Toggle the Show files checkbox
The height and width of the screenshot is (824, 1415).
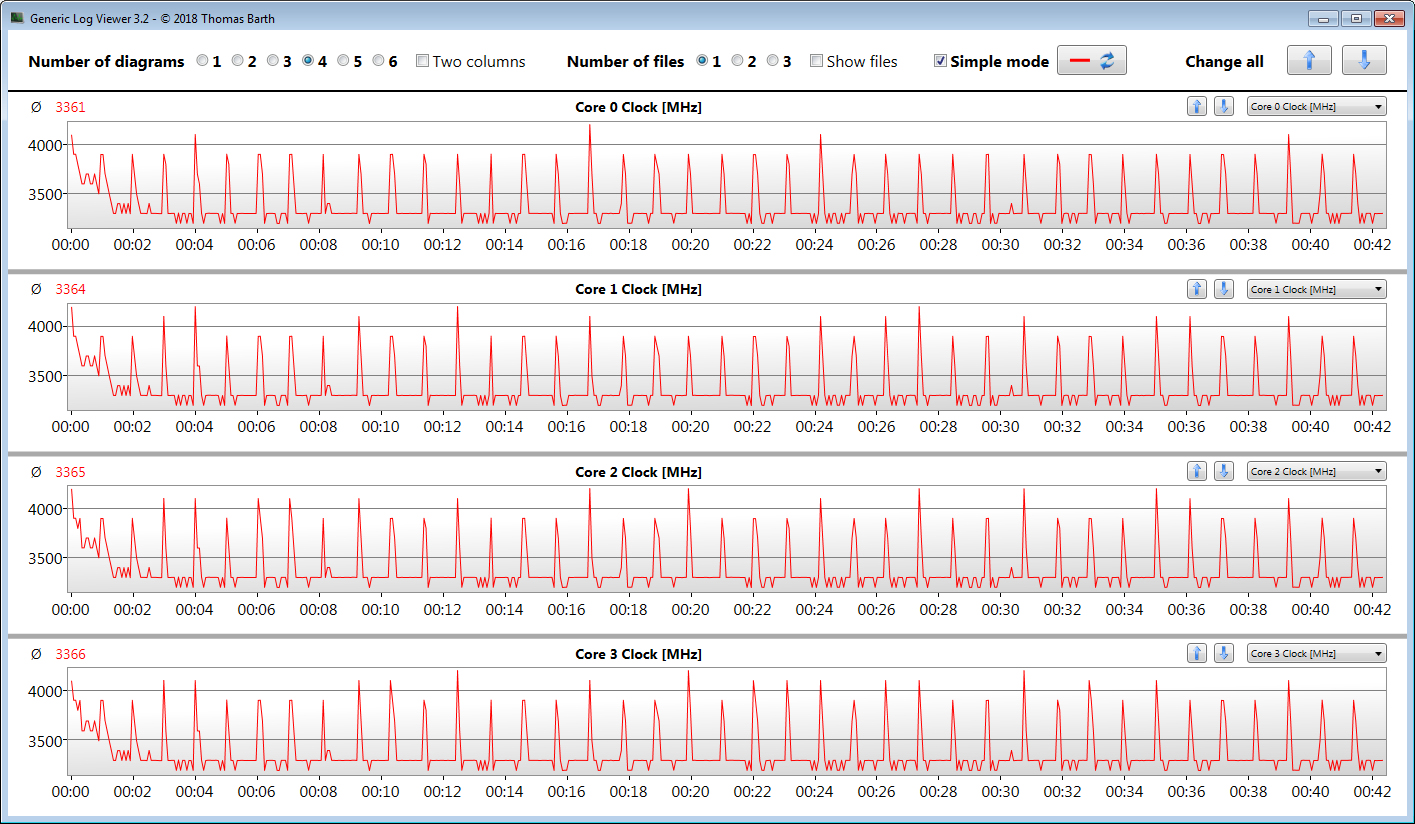click(816, 61)
